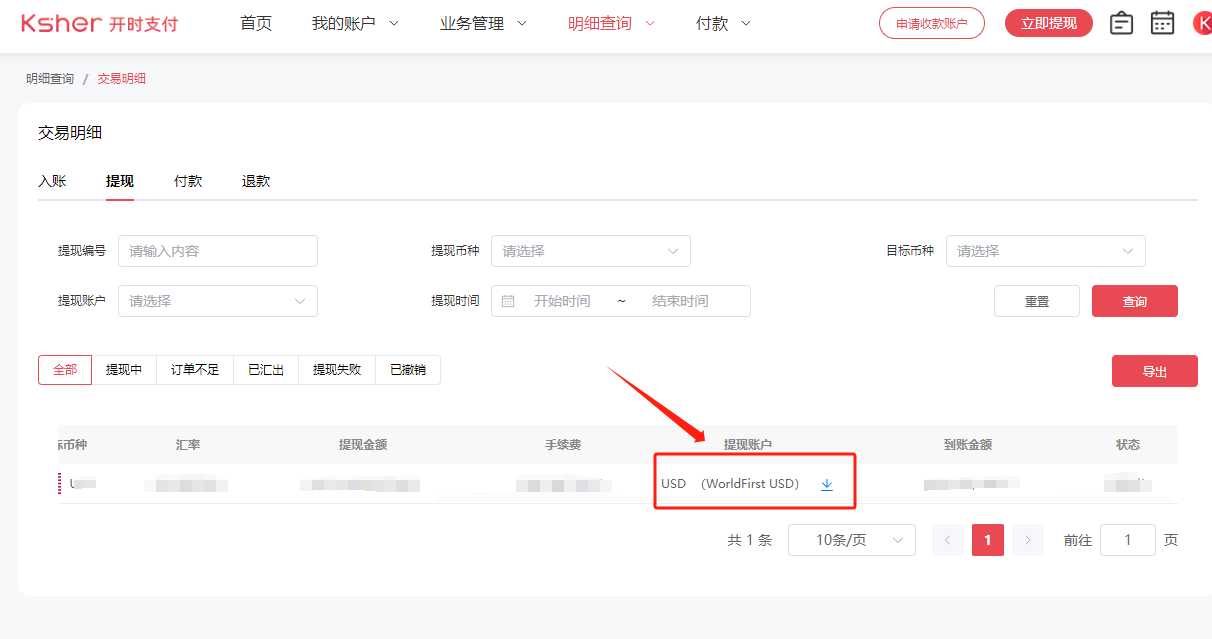Screen dimensions: 1212x639
Task: Click the download arrow beside WorldFirst USD
Action: (x=827, y=484)
